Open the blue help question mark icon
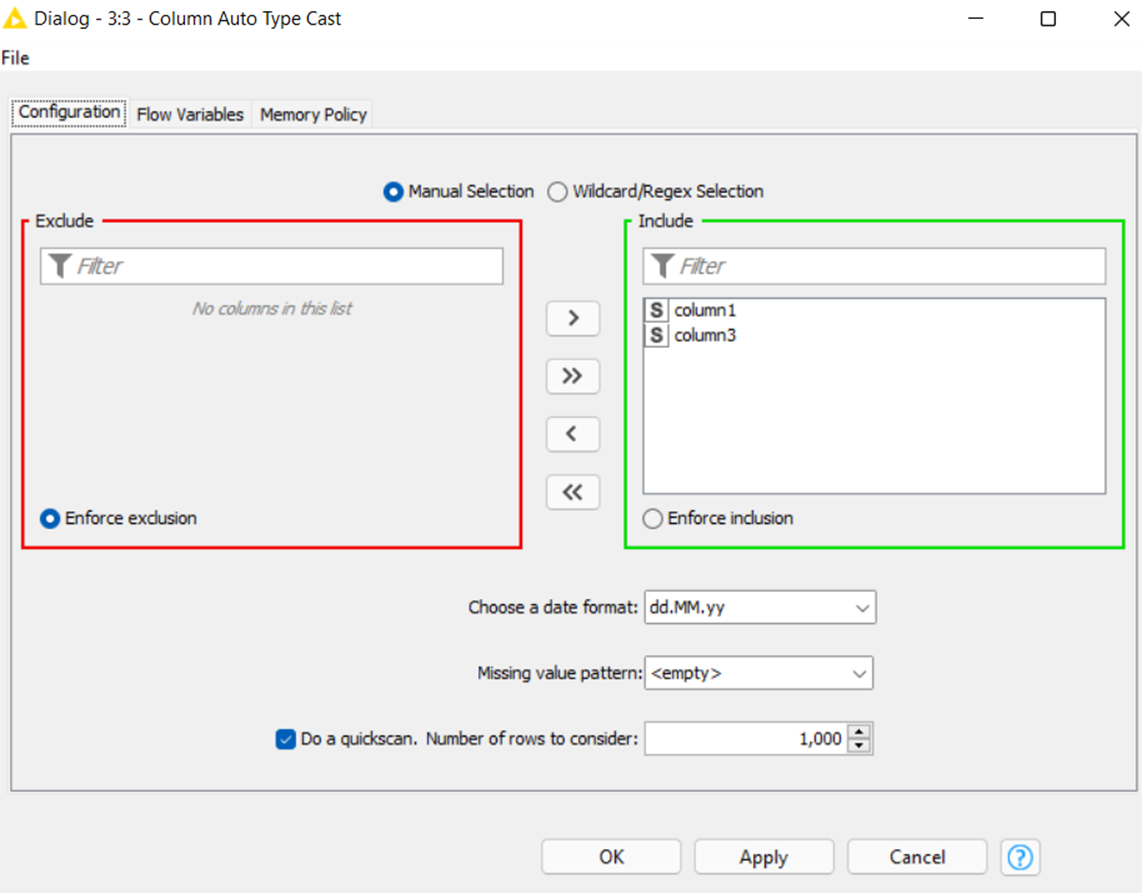The height and width of the screenshot is (893, 1142). point(1019,856)
